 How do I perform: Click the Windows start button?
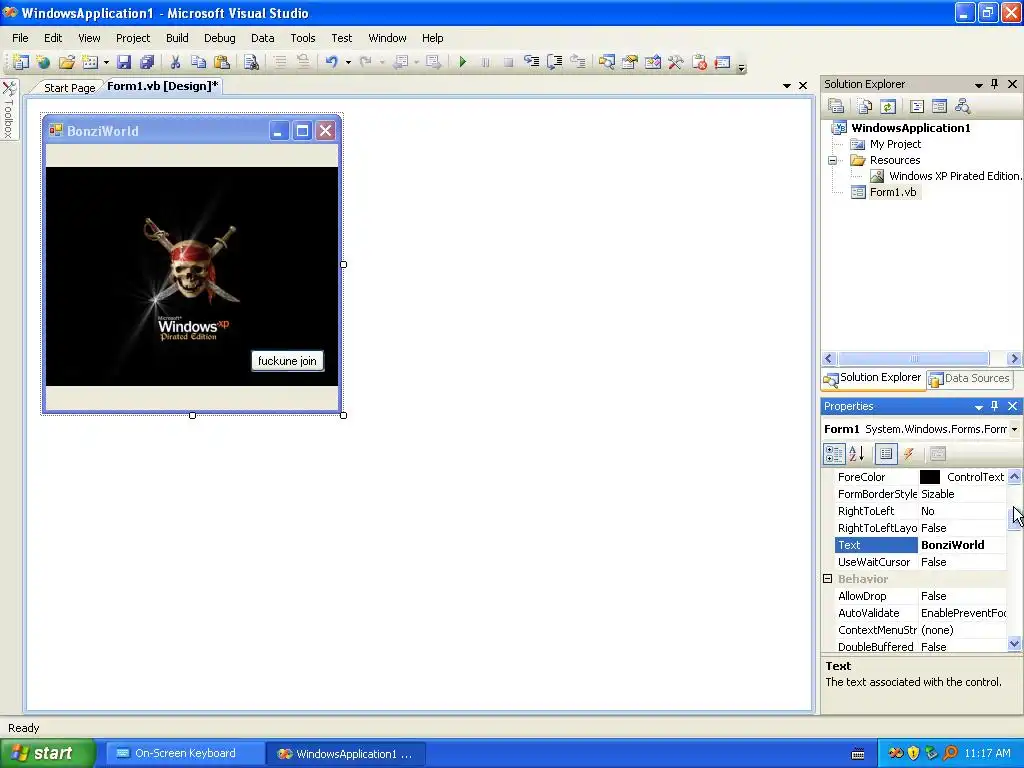pyautogui.click(x=47, y=753)
